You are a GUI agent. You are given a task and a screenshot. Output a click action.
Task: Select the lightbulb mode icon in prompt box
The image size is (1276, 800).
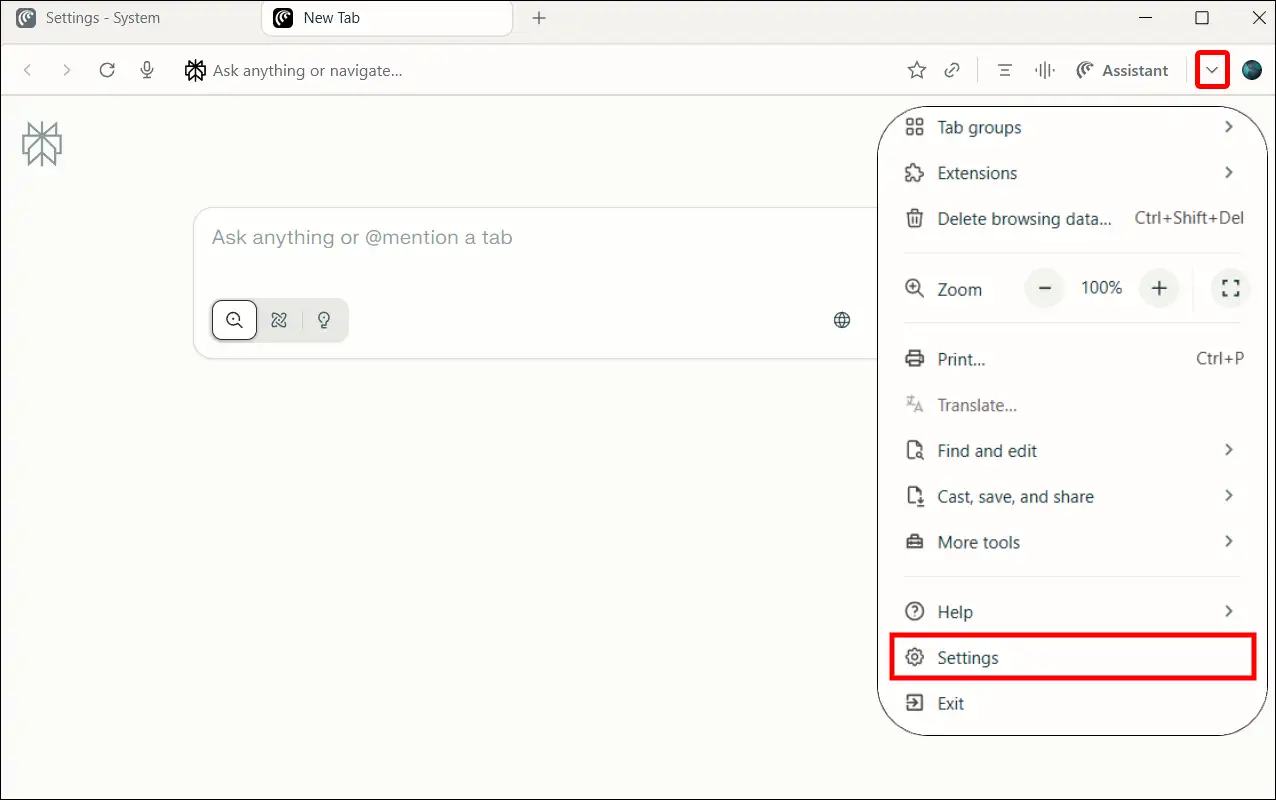click(324, 320)
